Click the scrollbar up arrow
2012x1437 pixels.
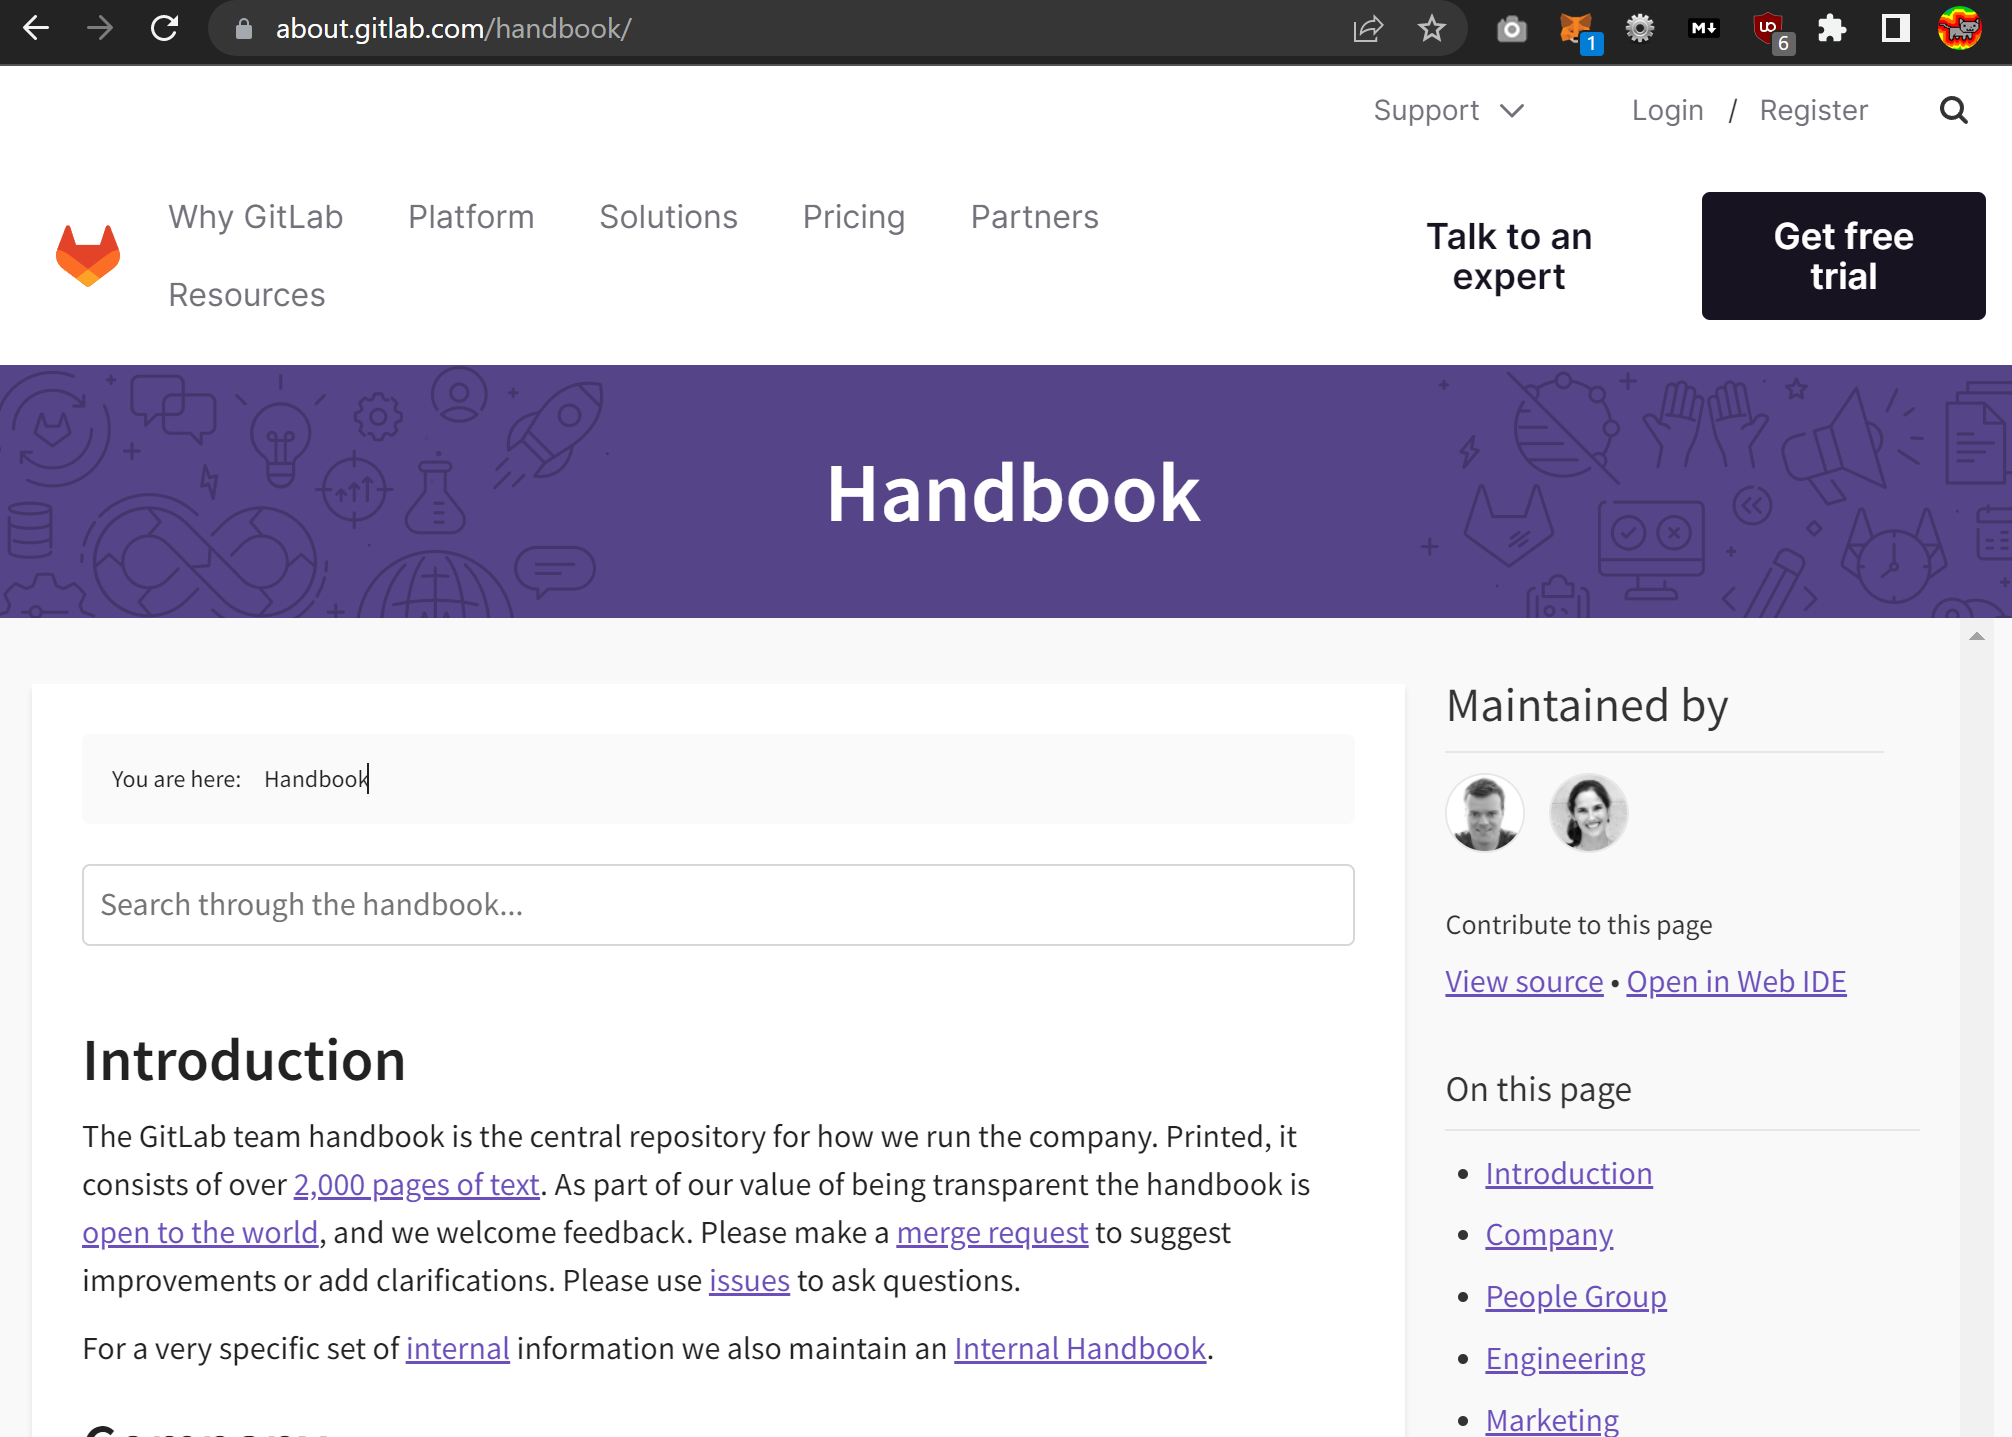(x=1976, y=636)
